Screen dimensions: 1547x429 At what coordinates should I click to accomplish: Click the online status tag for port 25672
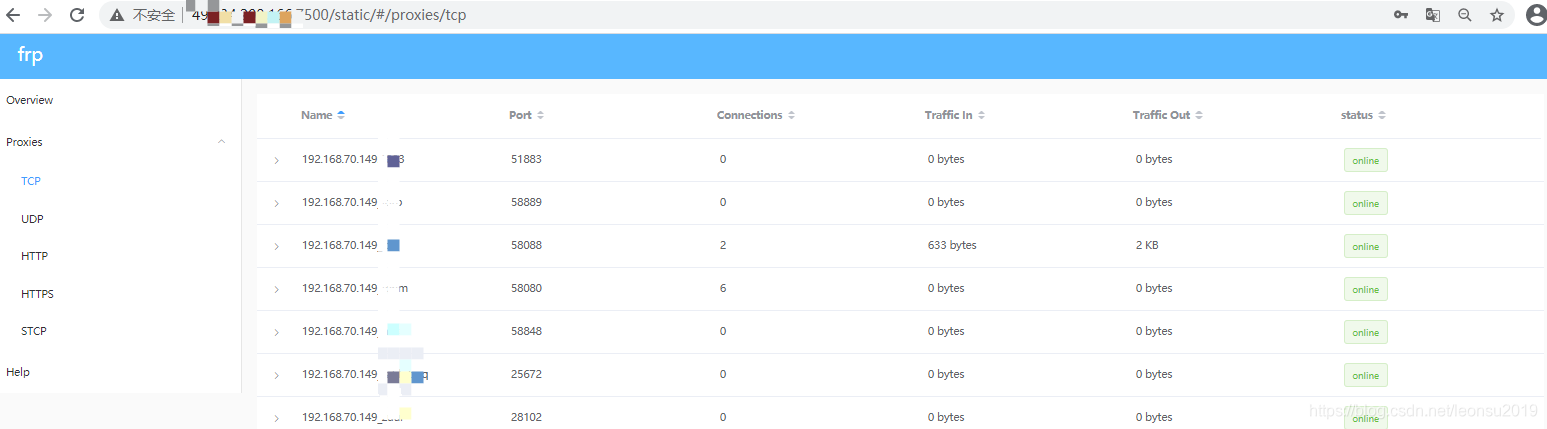(x=1365, y=375)
